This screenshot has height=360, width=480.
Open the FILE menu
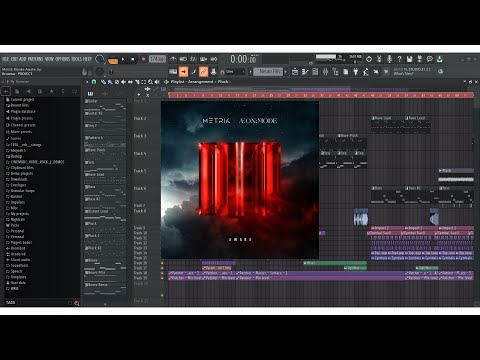click(x=6, y=59)
